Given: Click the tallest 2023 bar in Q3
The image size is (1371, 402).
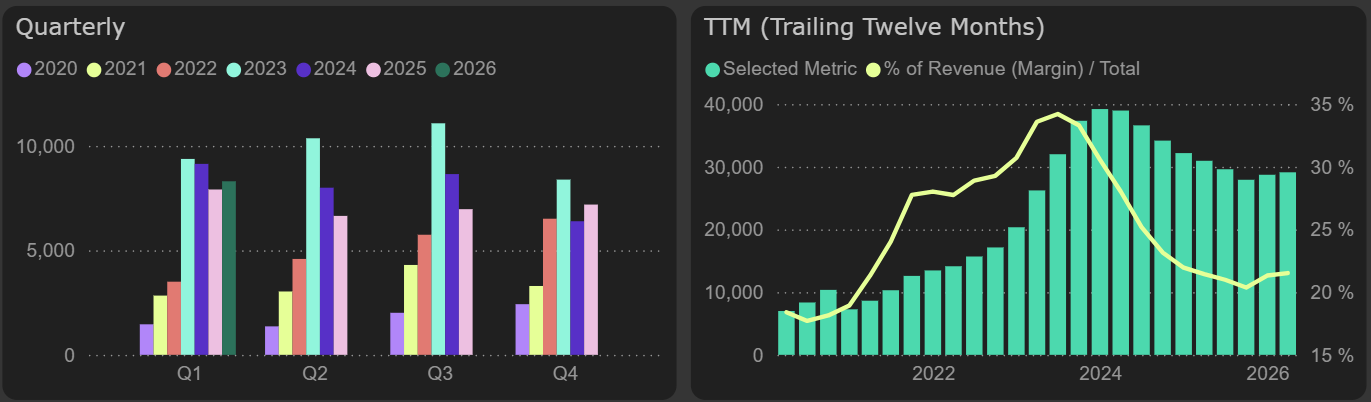Looking at the screenshot, I should (438, 239).
